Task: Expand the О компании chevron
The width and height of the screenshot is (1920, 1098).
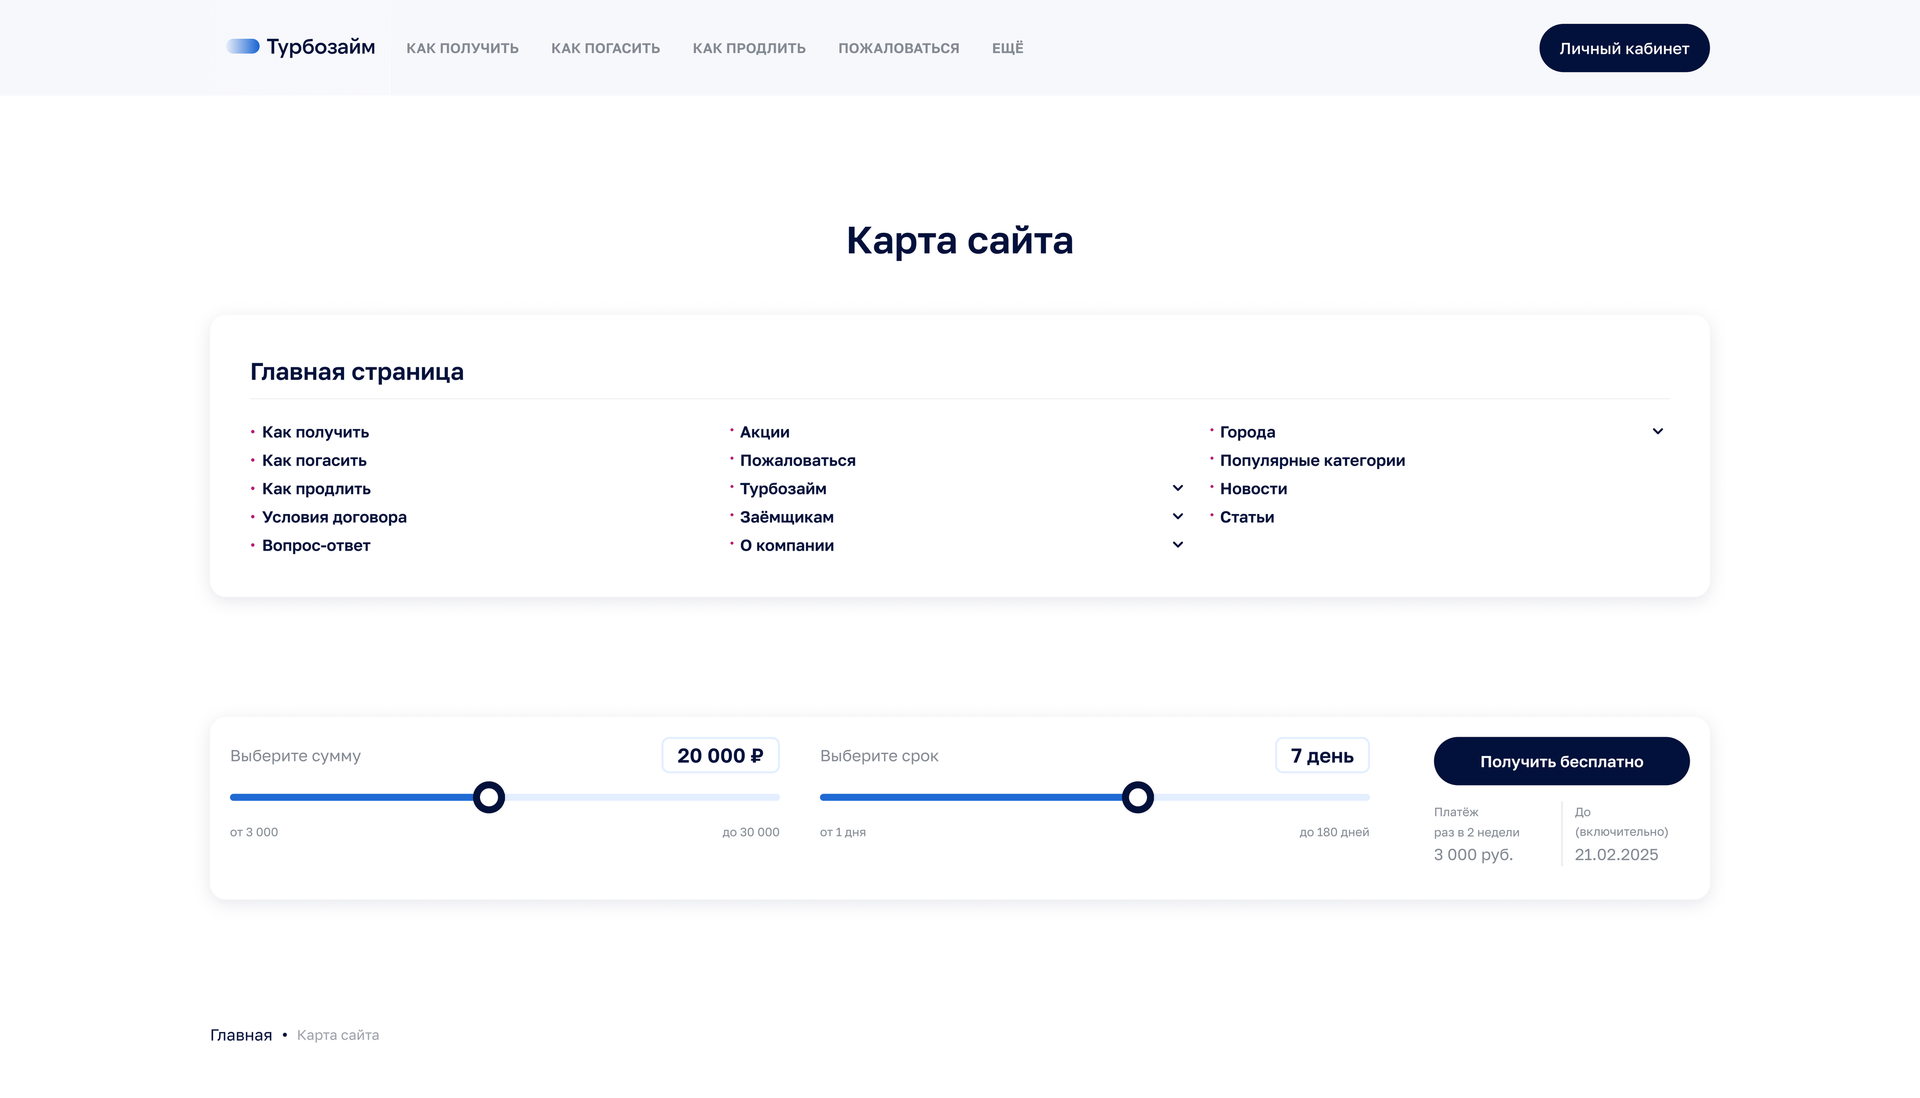Action: (x=1177, y=545)
